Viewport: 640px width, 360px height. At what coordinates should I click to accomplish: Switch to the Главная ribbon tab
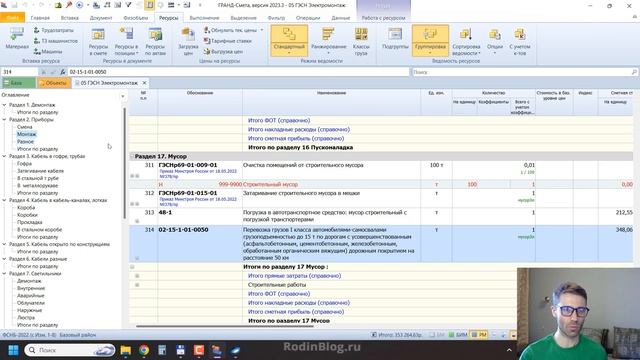tap(40, 18)
